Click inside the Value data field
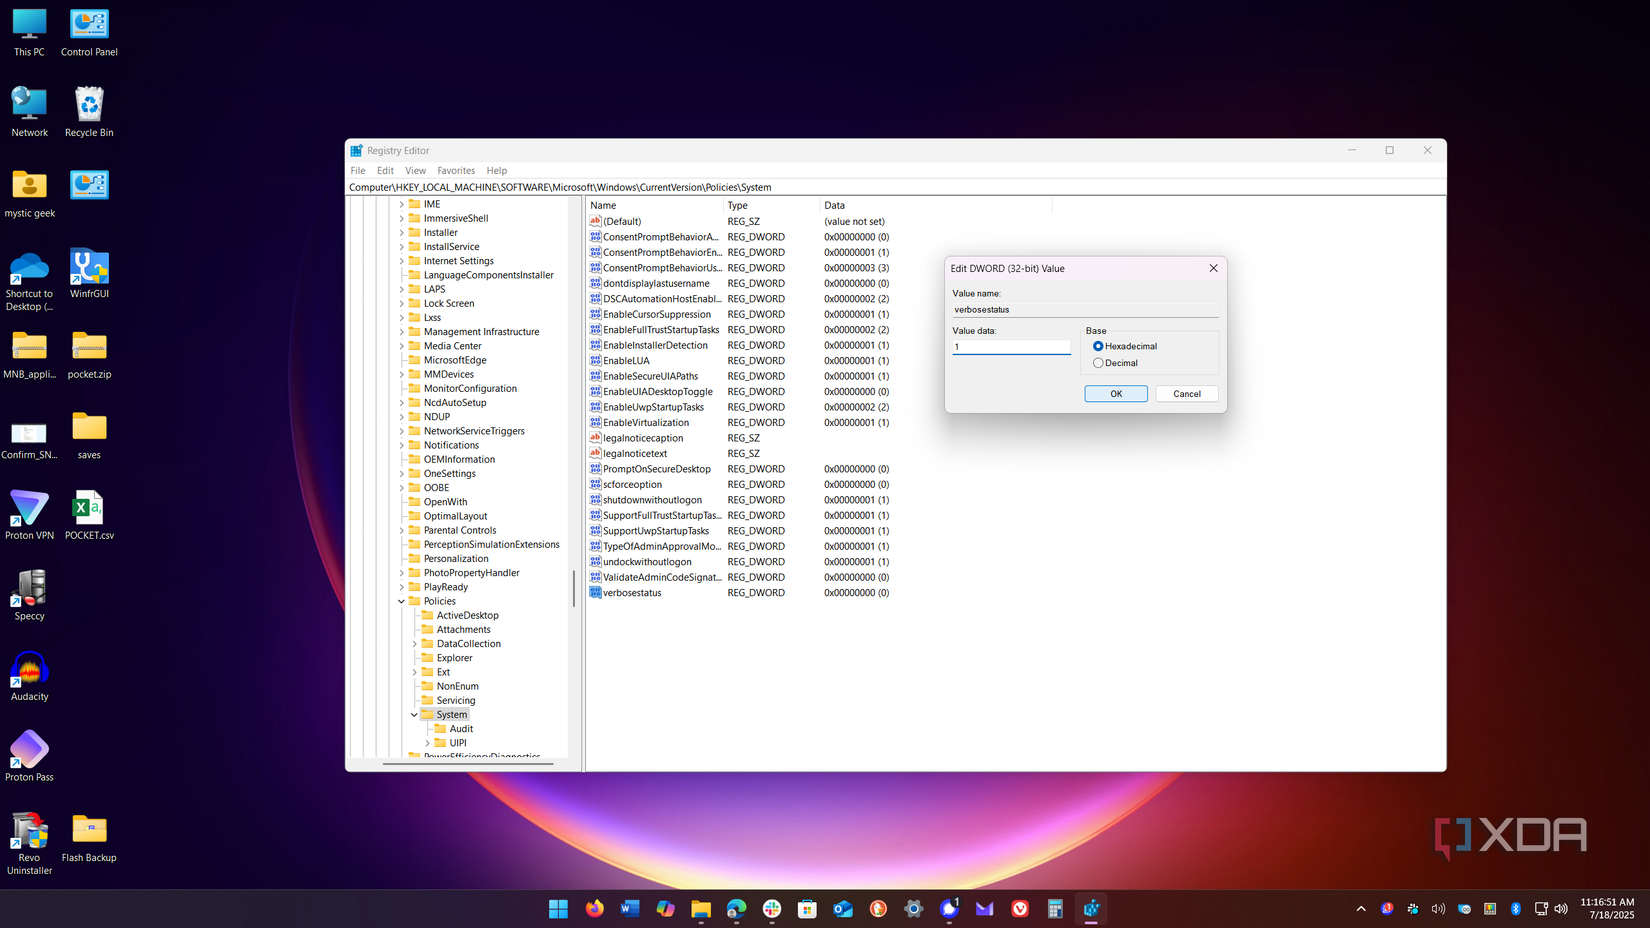This screenshot has width=1650, height=928. 1010,347
